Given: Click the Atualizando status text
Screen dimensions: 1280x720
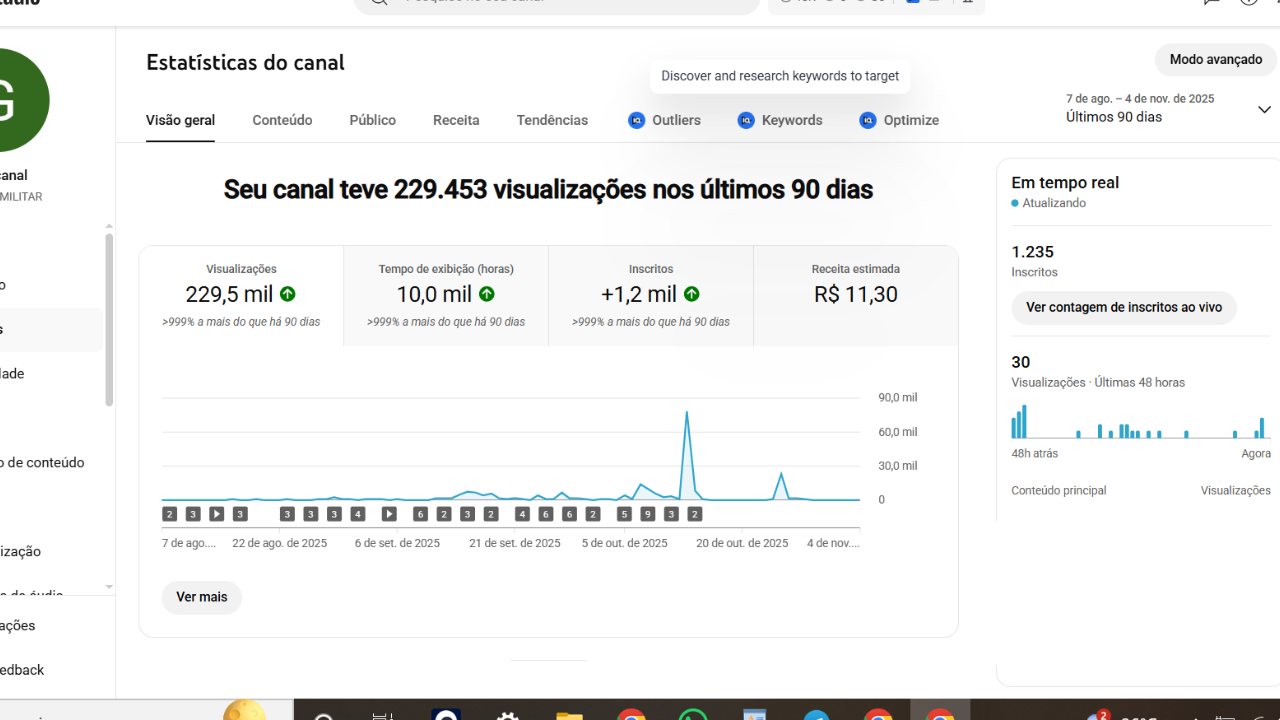Looking at the screenshot, I should pos(1054,203).
